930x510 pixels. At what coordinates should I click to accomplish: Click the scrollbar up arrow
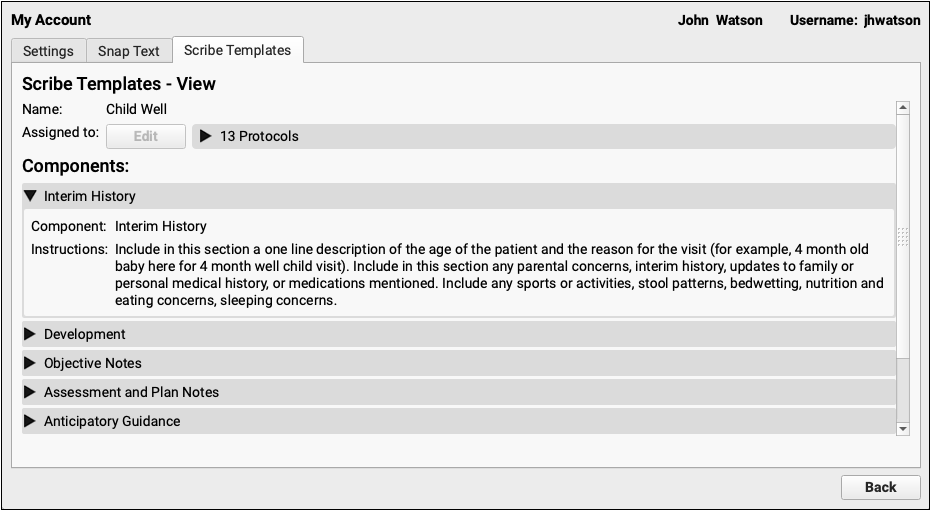coord(903,107)
